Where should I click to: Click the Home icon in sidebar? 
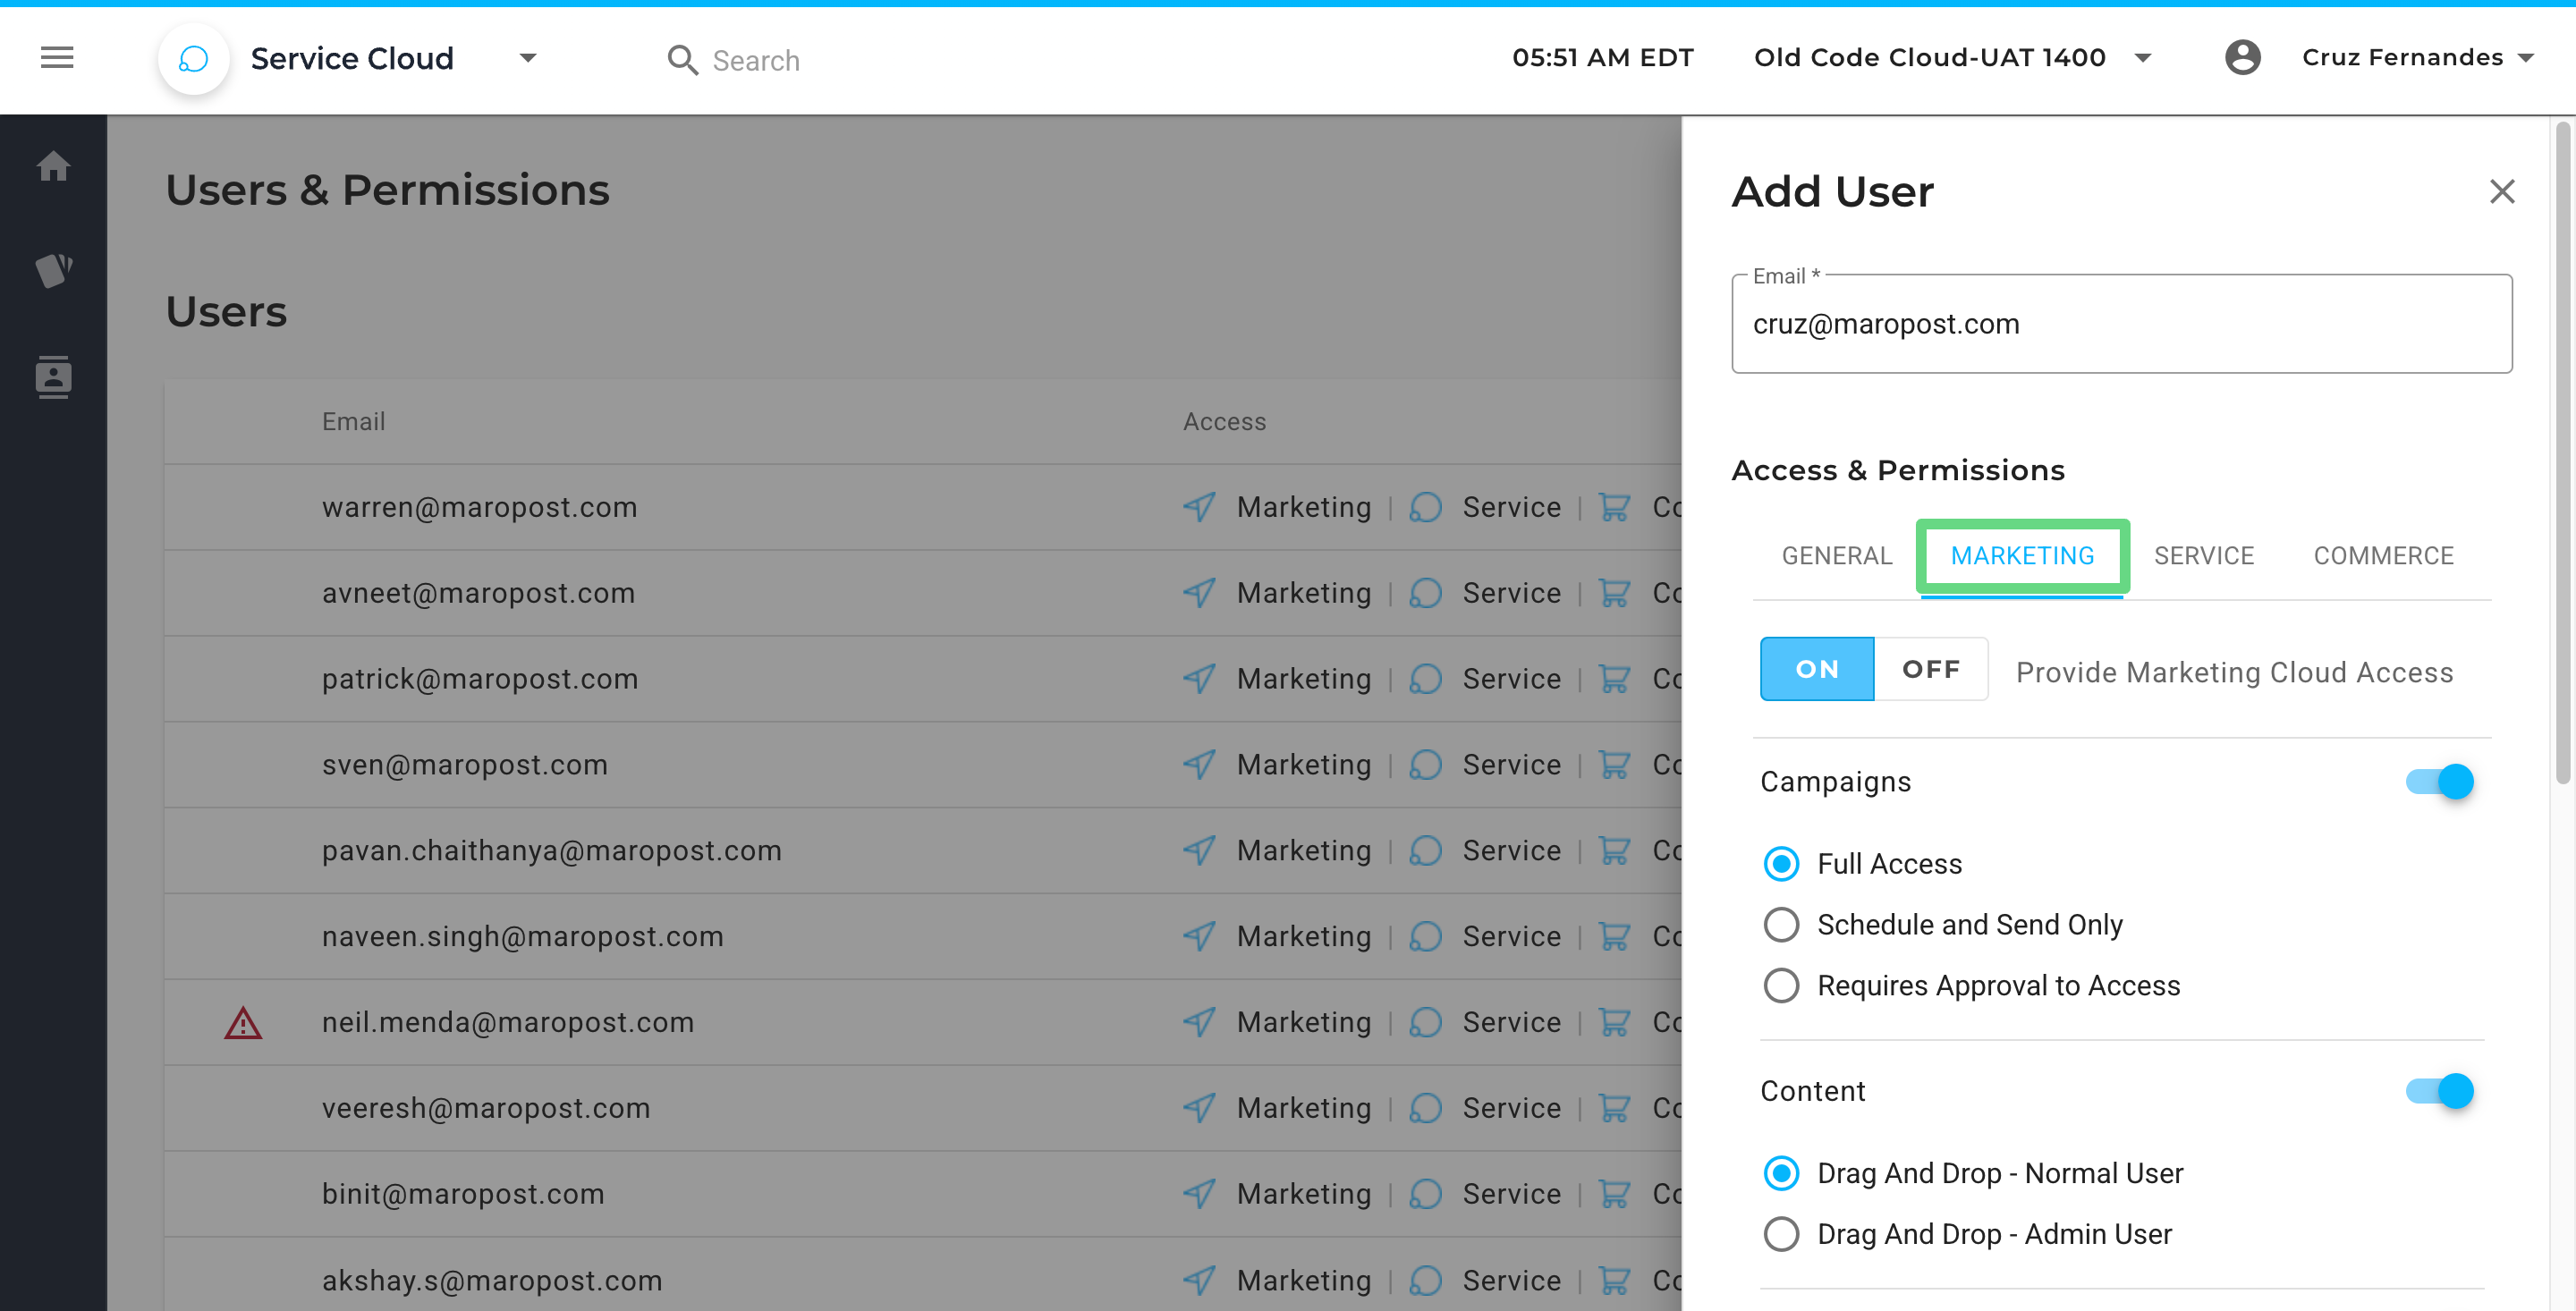coord(54,166)
